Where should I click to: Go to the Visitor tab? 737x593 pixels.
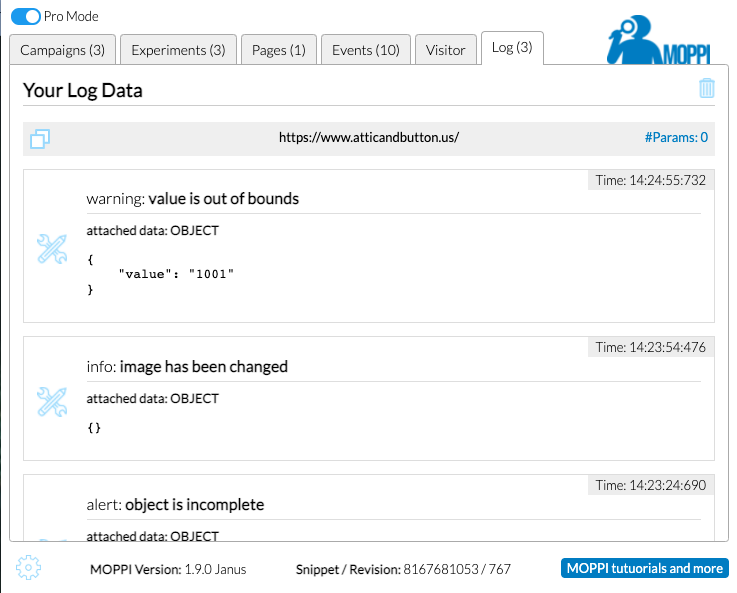pyautogui.click(x=446, y=49)
